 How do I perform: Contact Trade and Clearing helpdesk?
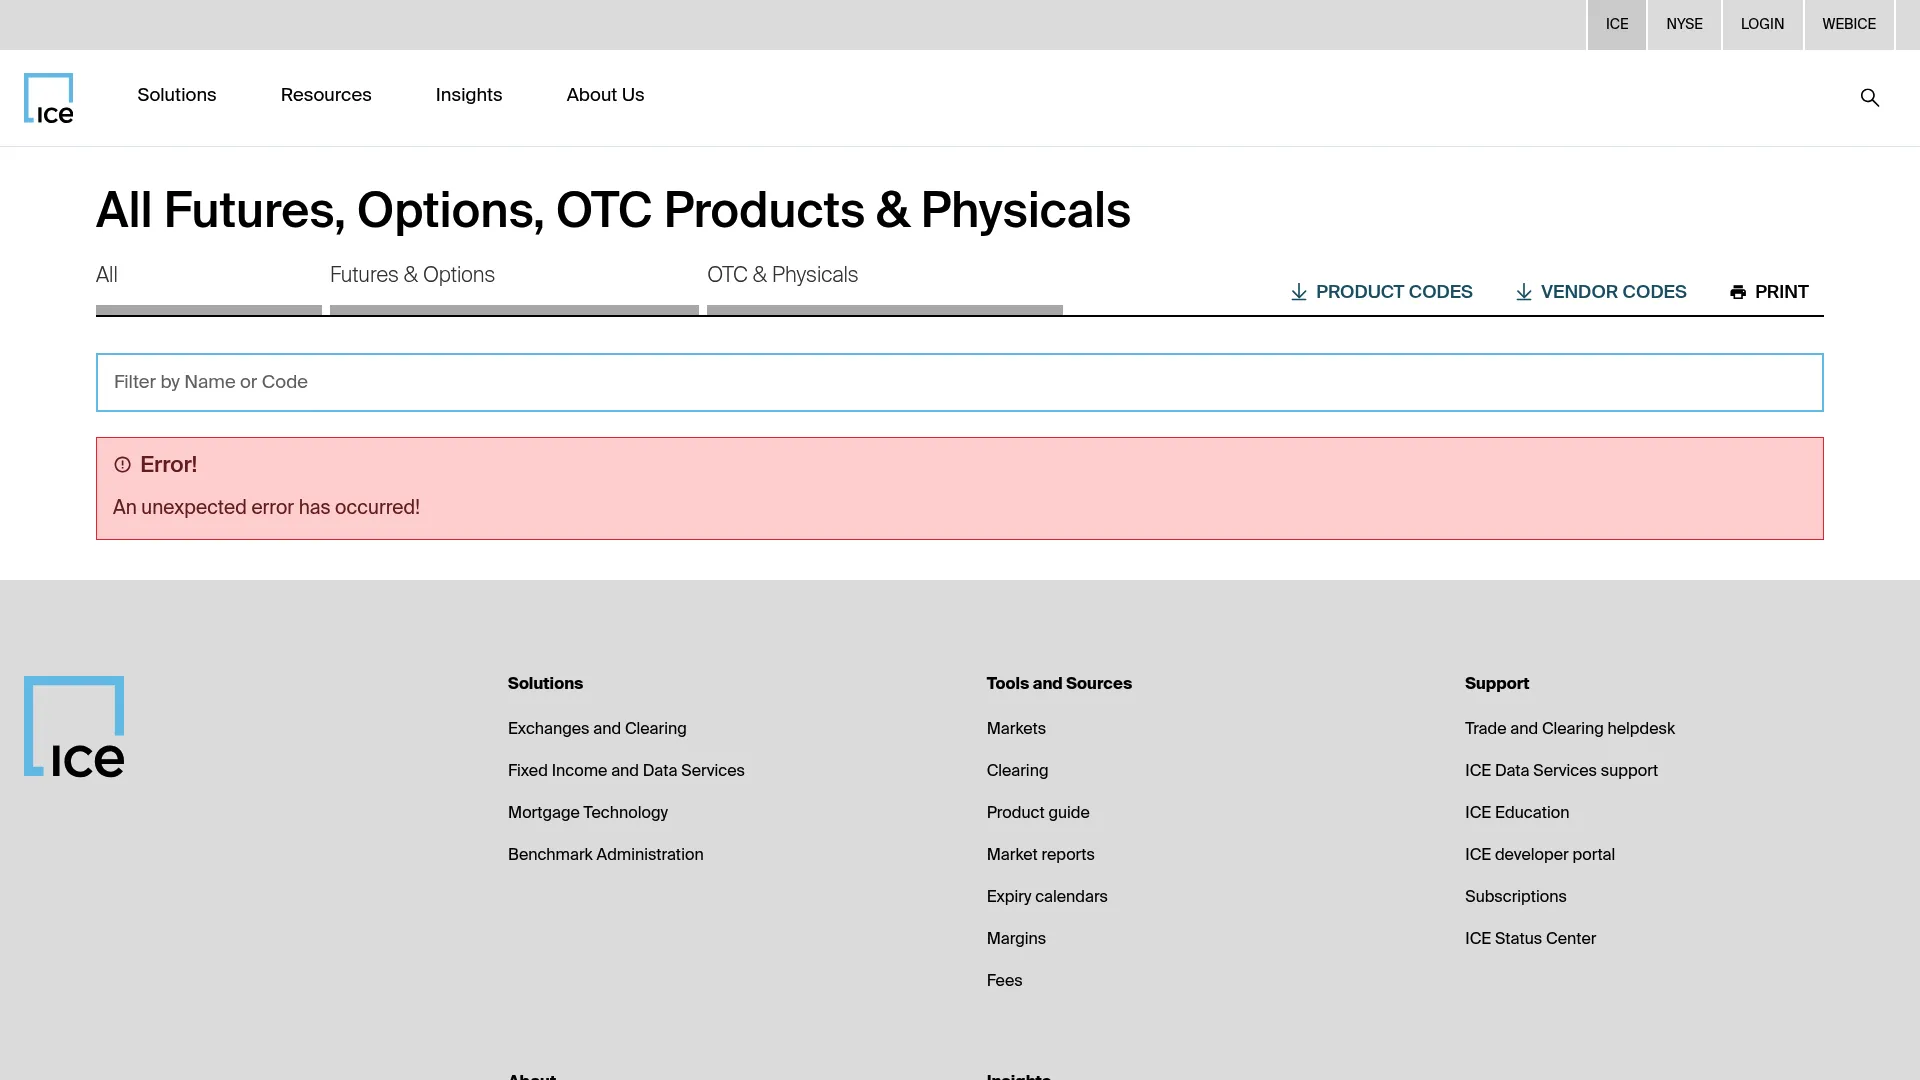(x=1570, y=729)
